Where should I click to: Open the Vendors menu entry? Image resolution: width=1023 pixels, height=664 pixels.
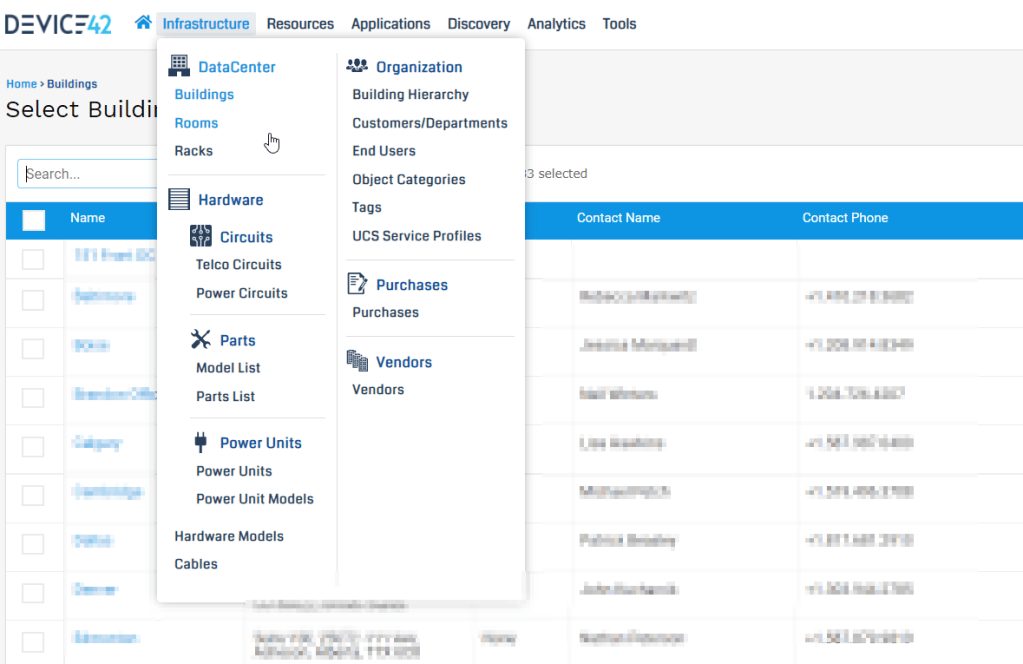click(378, 389)
